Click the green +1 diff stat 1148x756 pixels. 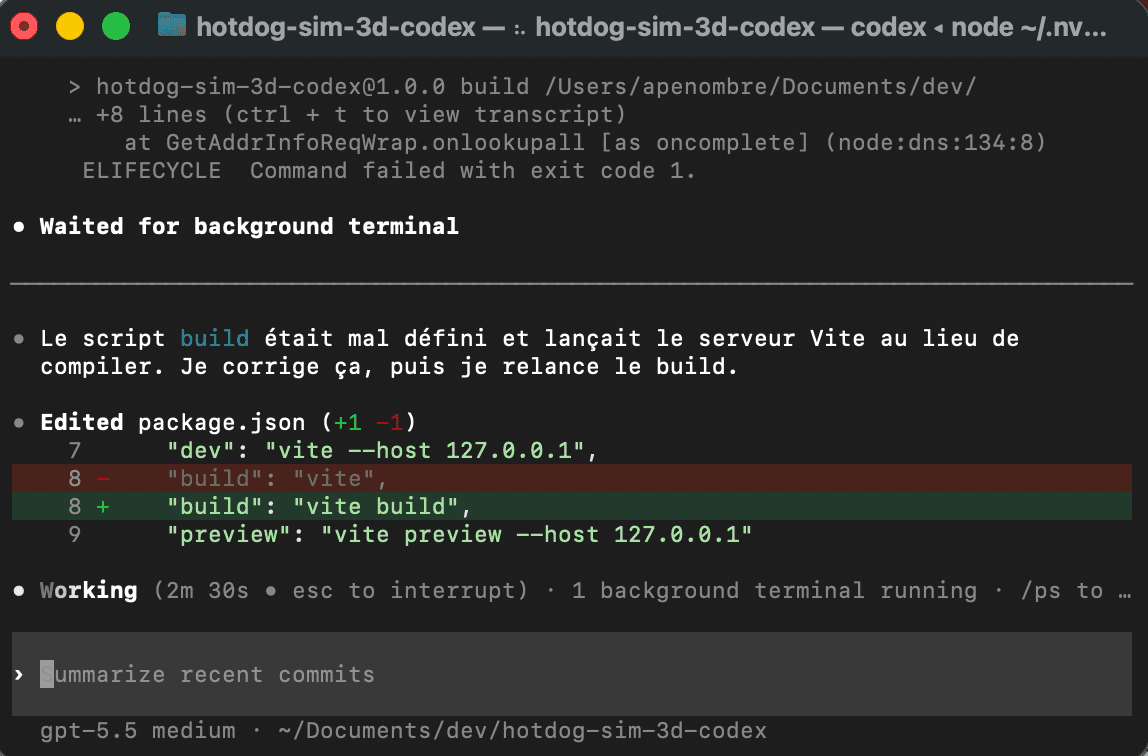pyautogui.click(x=347, y=422)
